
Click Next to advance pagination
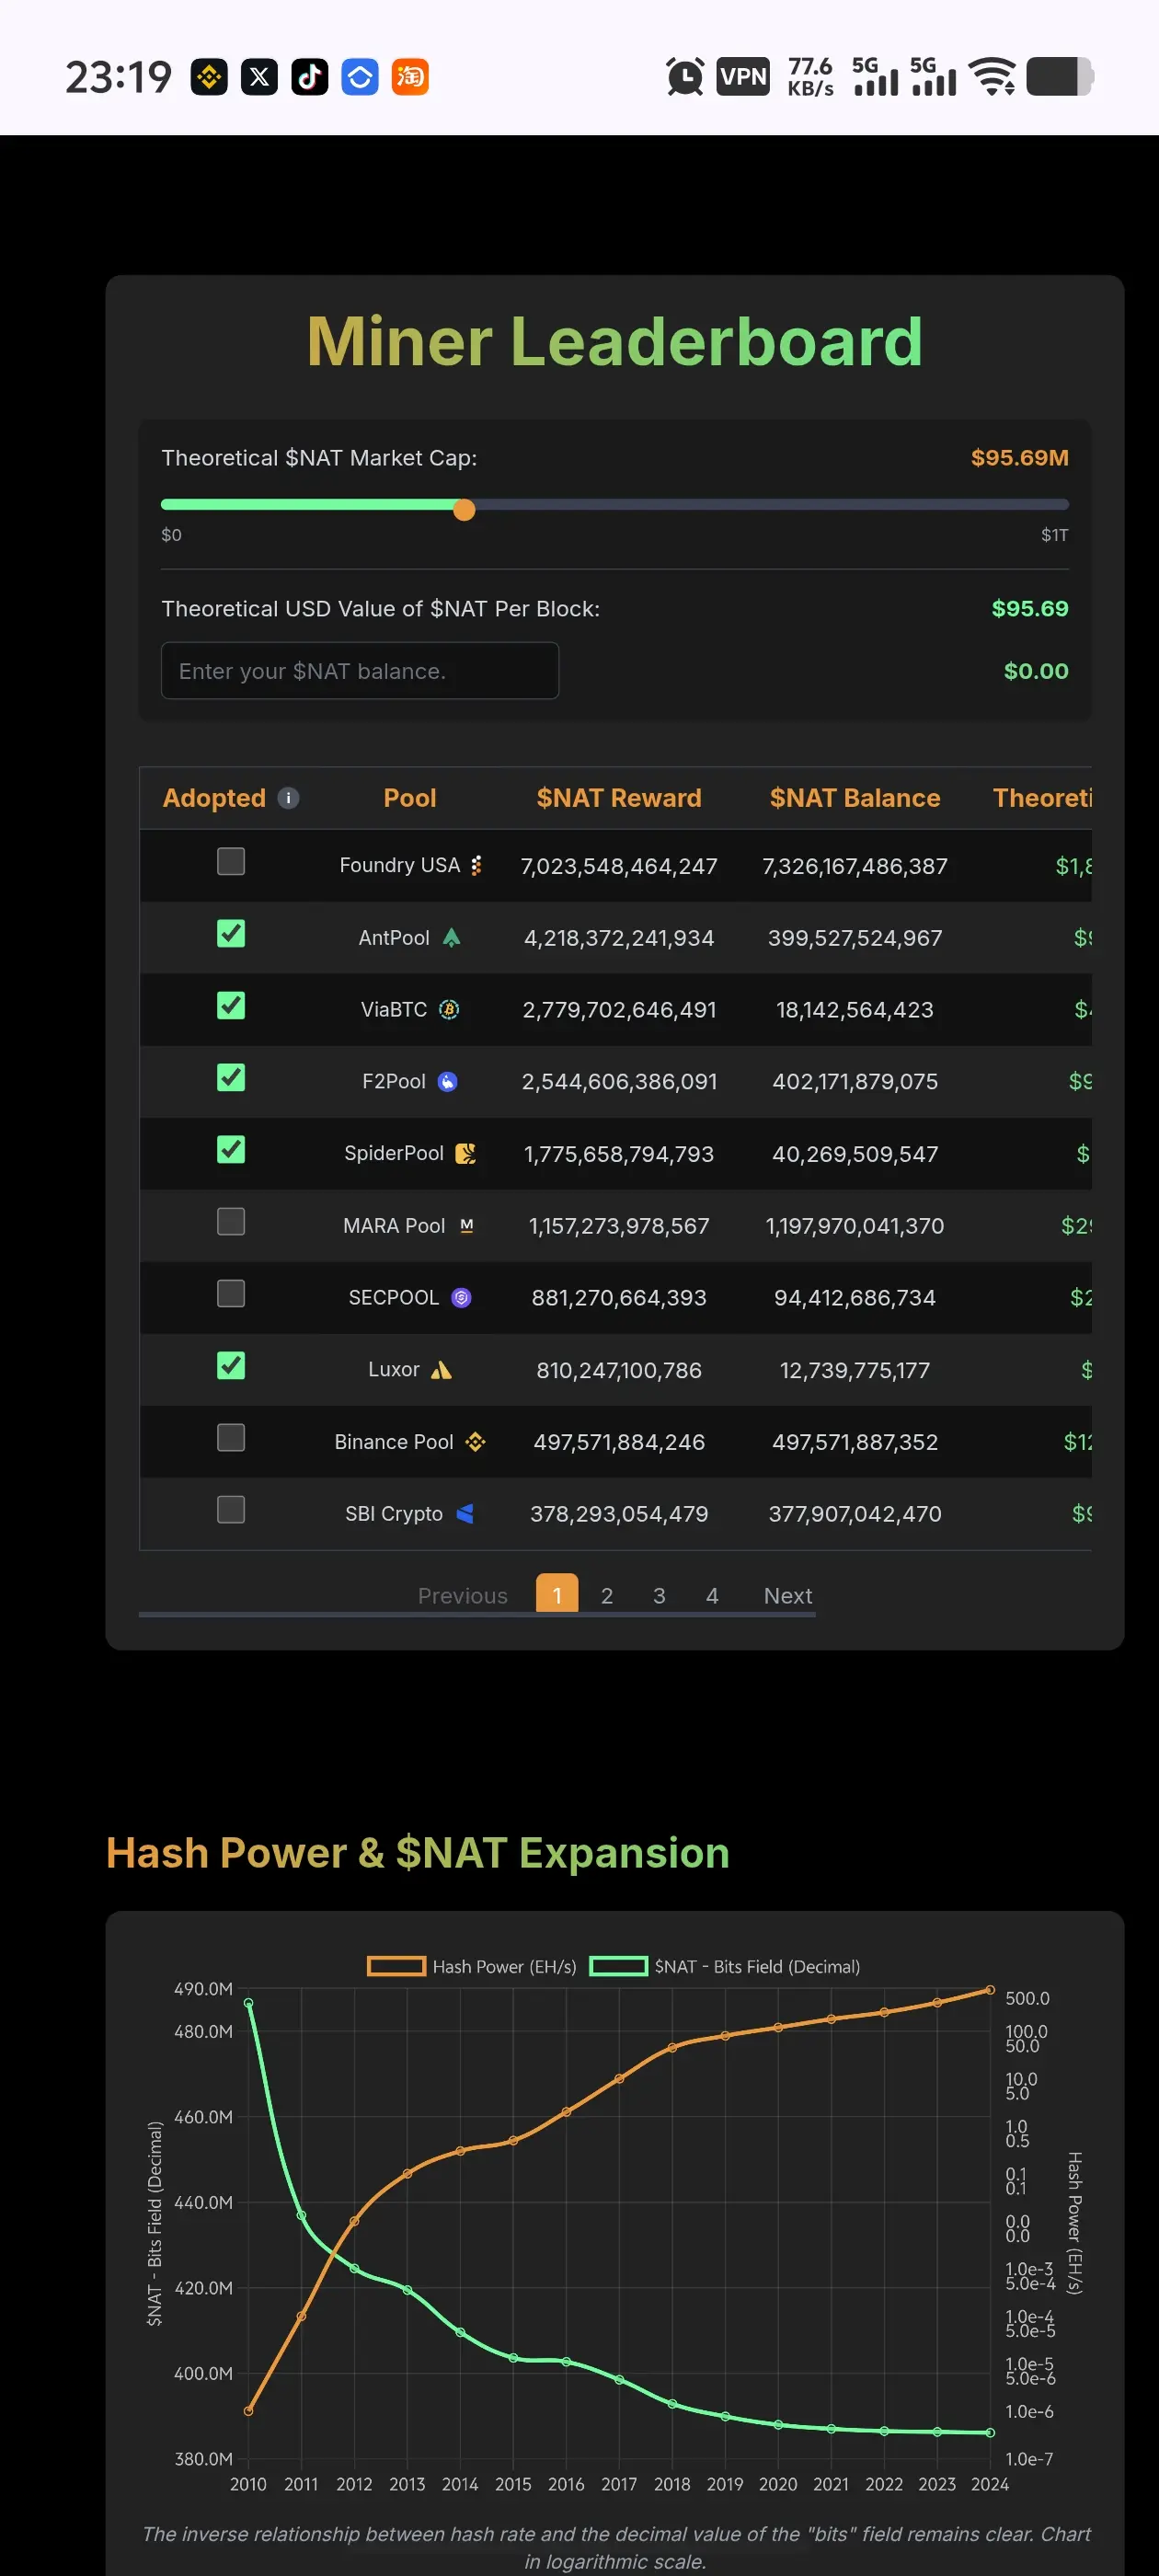788,1595
